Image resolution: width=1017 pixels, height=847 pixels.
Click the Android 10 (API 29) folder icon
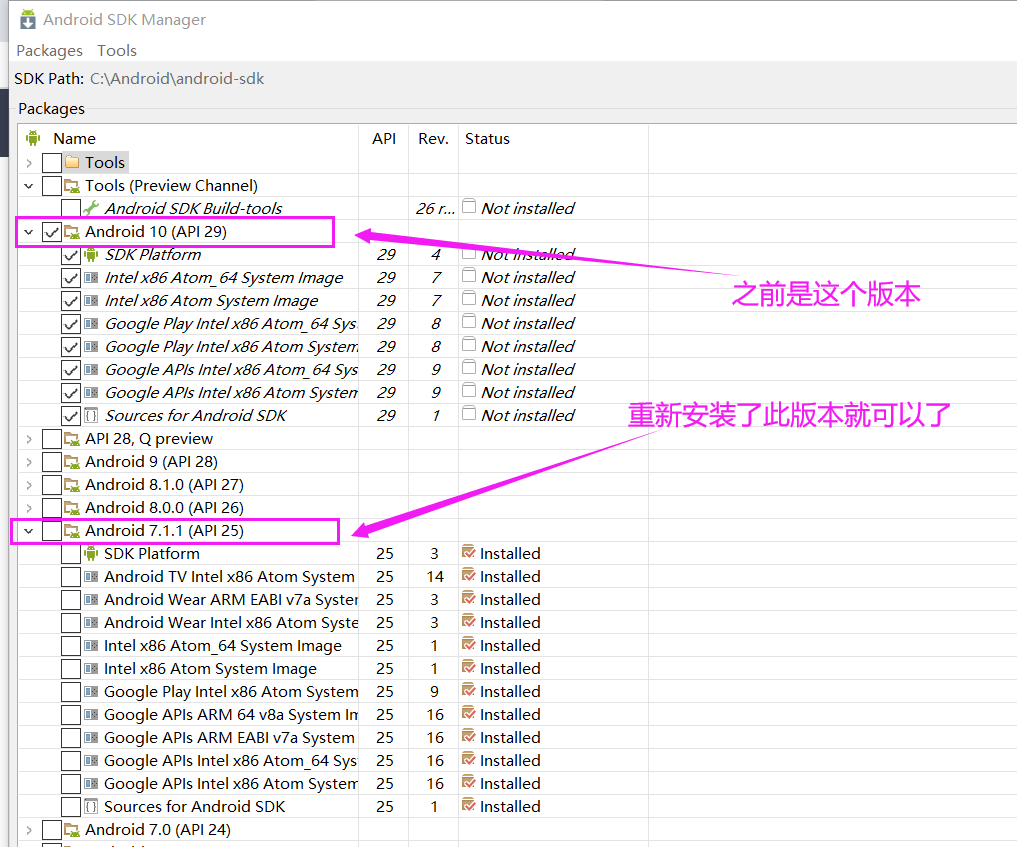(x=72, y=232)
